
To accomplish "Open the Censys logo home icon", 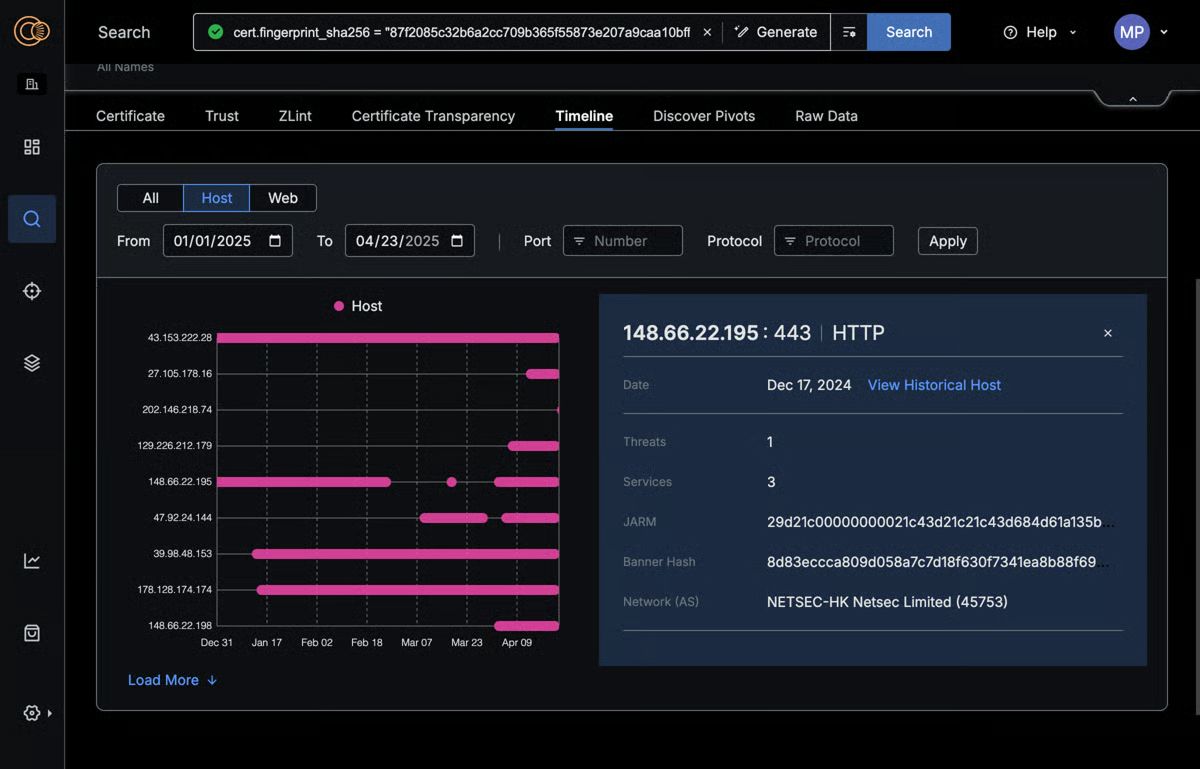I will point(31,31).
